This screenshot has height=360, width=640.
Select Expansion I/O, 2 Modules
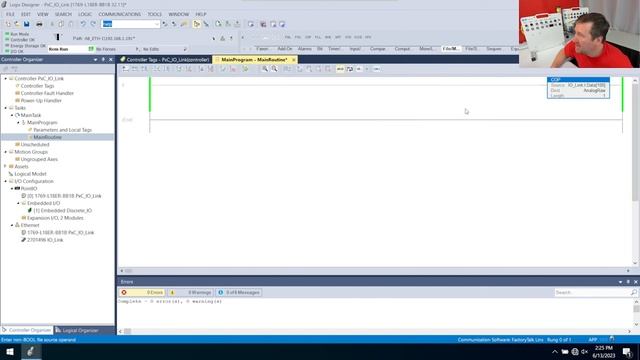point(55,218)
